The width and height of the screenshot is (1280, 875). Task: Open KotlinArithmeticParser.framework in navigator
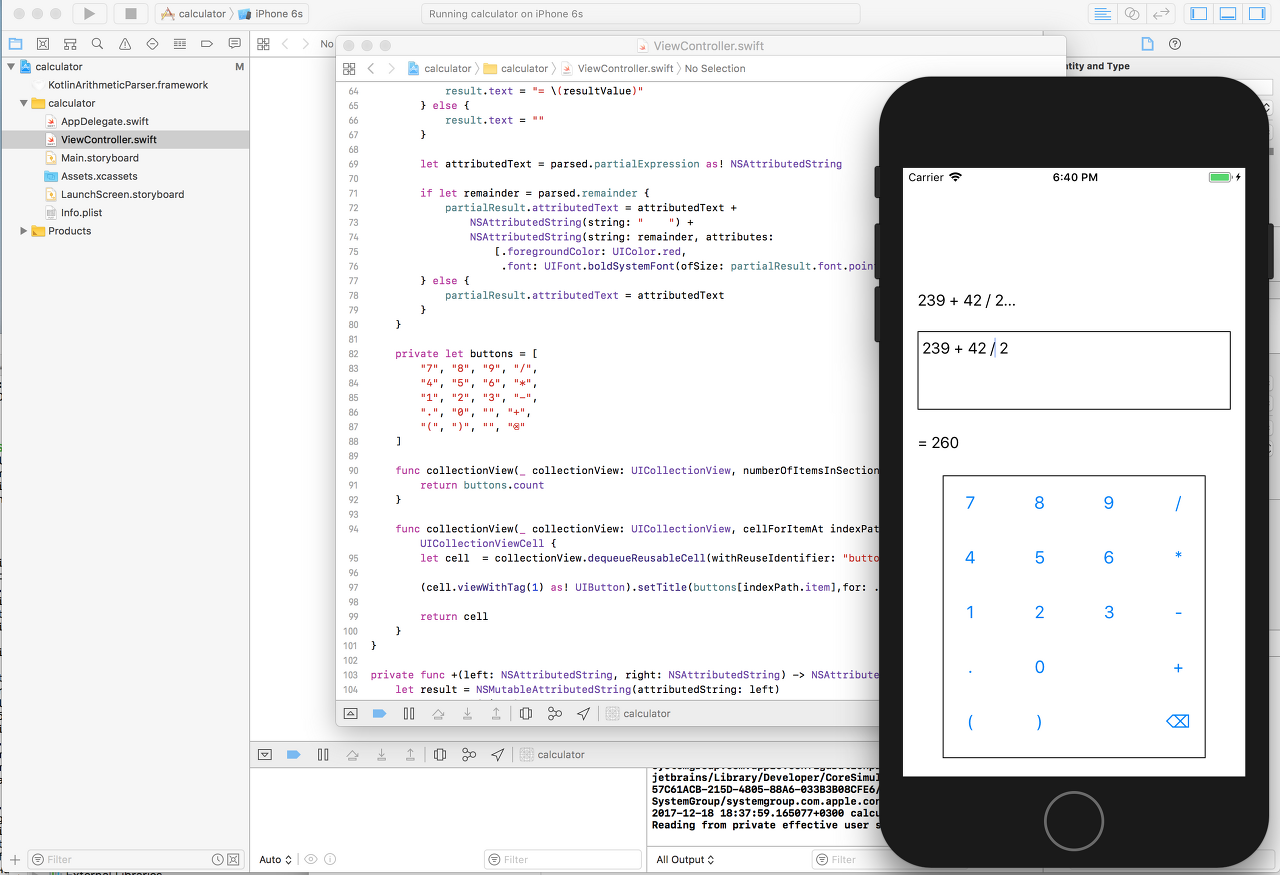pos(128,85)
